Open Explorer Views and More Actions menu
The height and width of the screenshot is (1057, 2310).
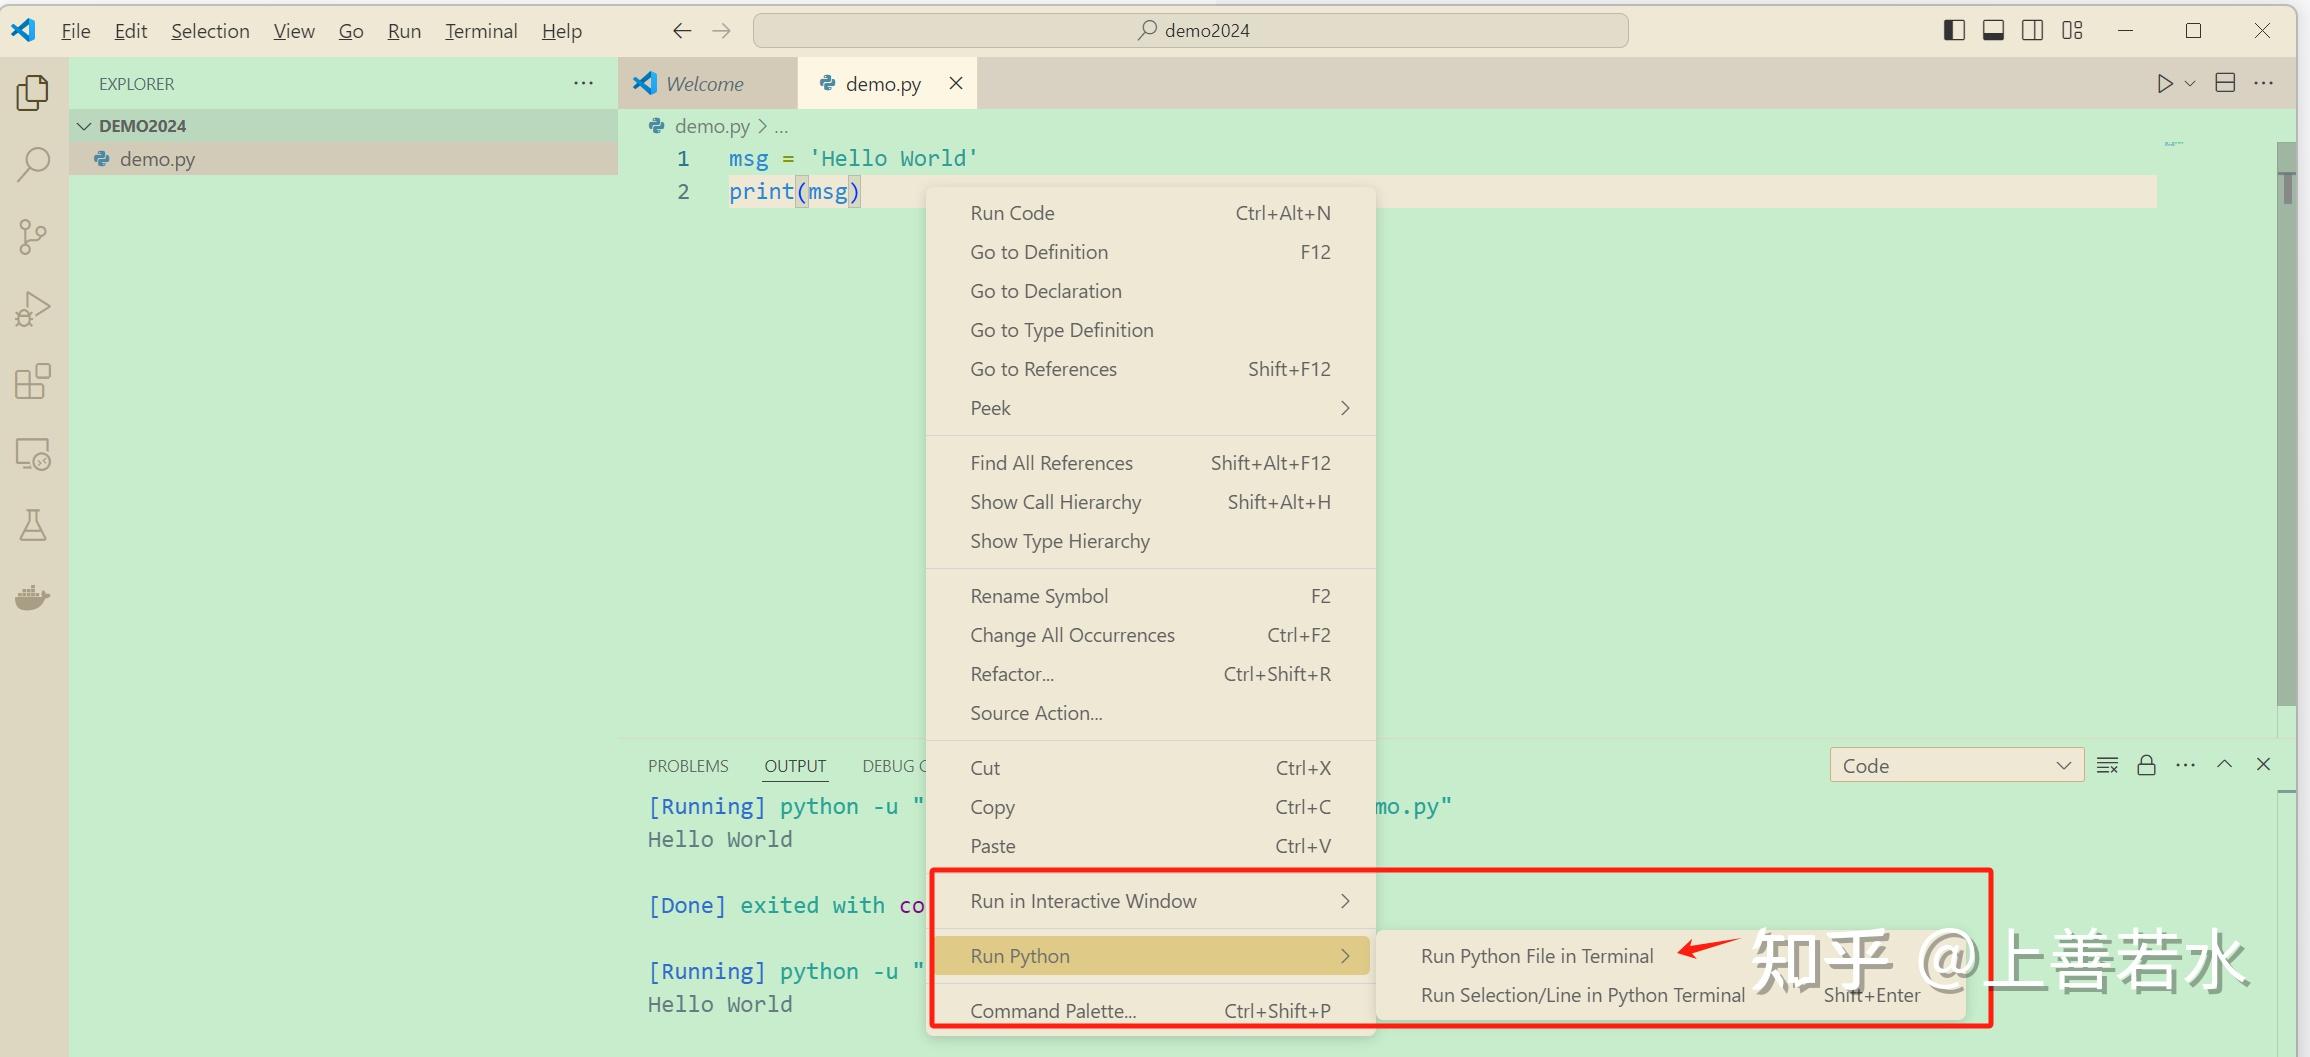pyautogui.click(x=584, y=83)
